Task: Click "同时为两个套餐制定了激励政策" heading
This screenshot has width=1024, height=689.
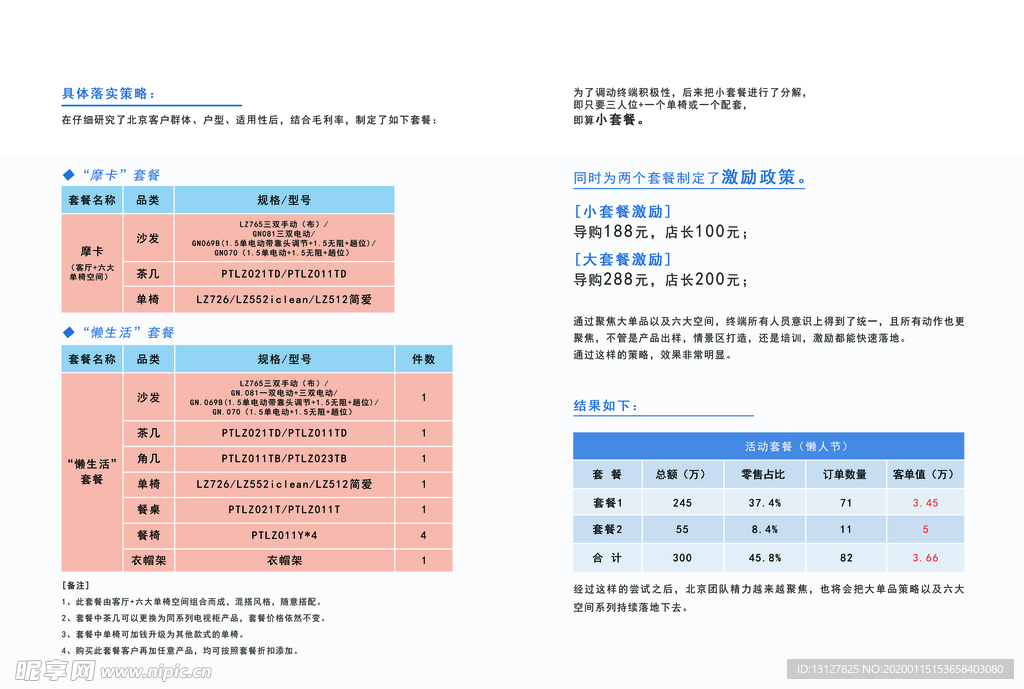Action: 690,178
